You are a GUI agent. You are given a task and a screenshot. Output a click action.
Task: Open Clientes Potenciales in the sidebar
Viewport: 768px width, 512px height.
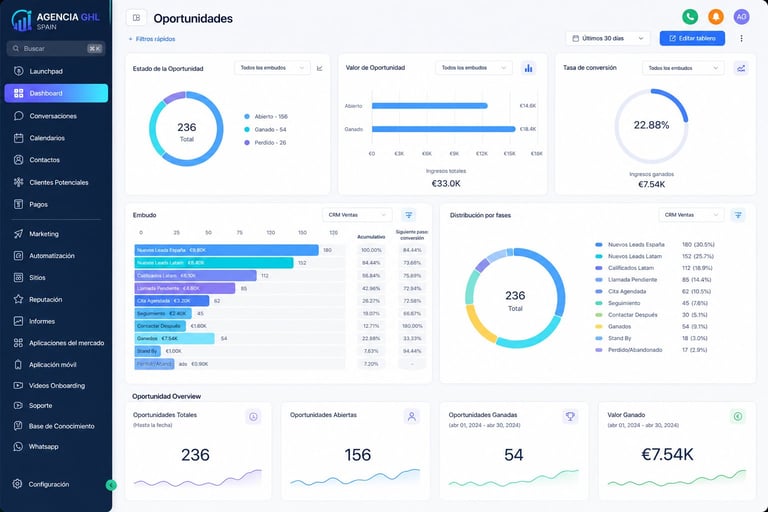[56, 182]
